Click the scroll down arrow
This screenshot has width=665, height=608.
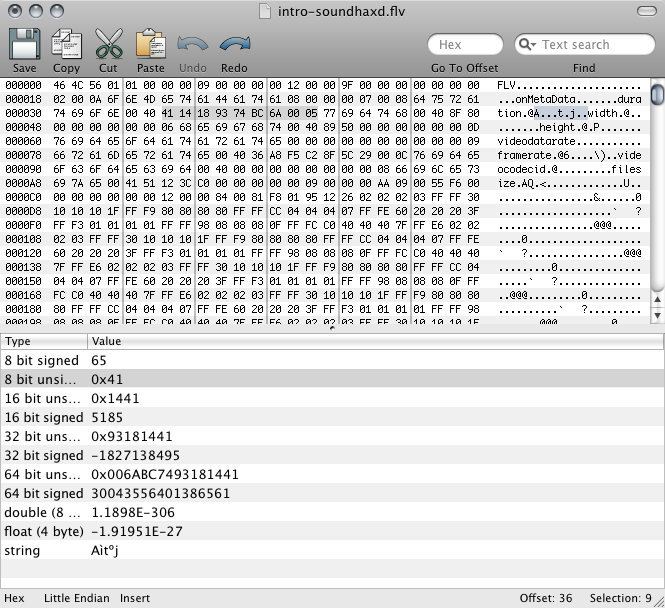657,315
